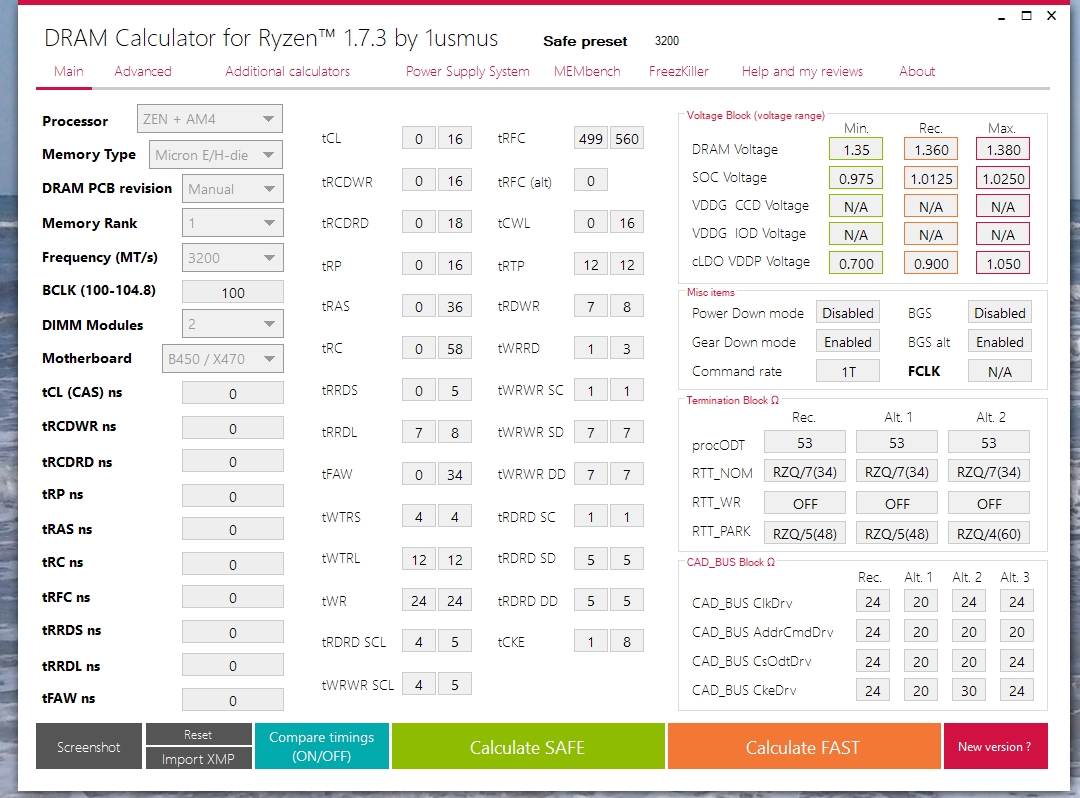The image size is (1080, 798).
Task: Click the Calculate SAFE button
Action: pos(528,746)
